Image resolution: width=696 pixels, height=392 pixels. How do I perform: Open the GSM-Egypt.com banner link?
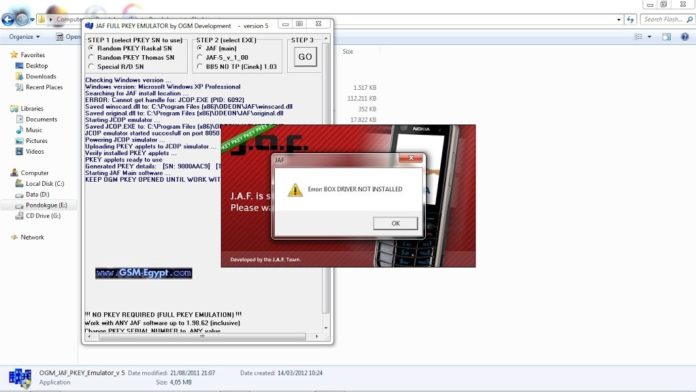point(143,273)
